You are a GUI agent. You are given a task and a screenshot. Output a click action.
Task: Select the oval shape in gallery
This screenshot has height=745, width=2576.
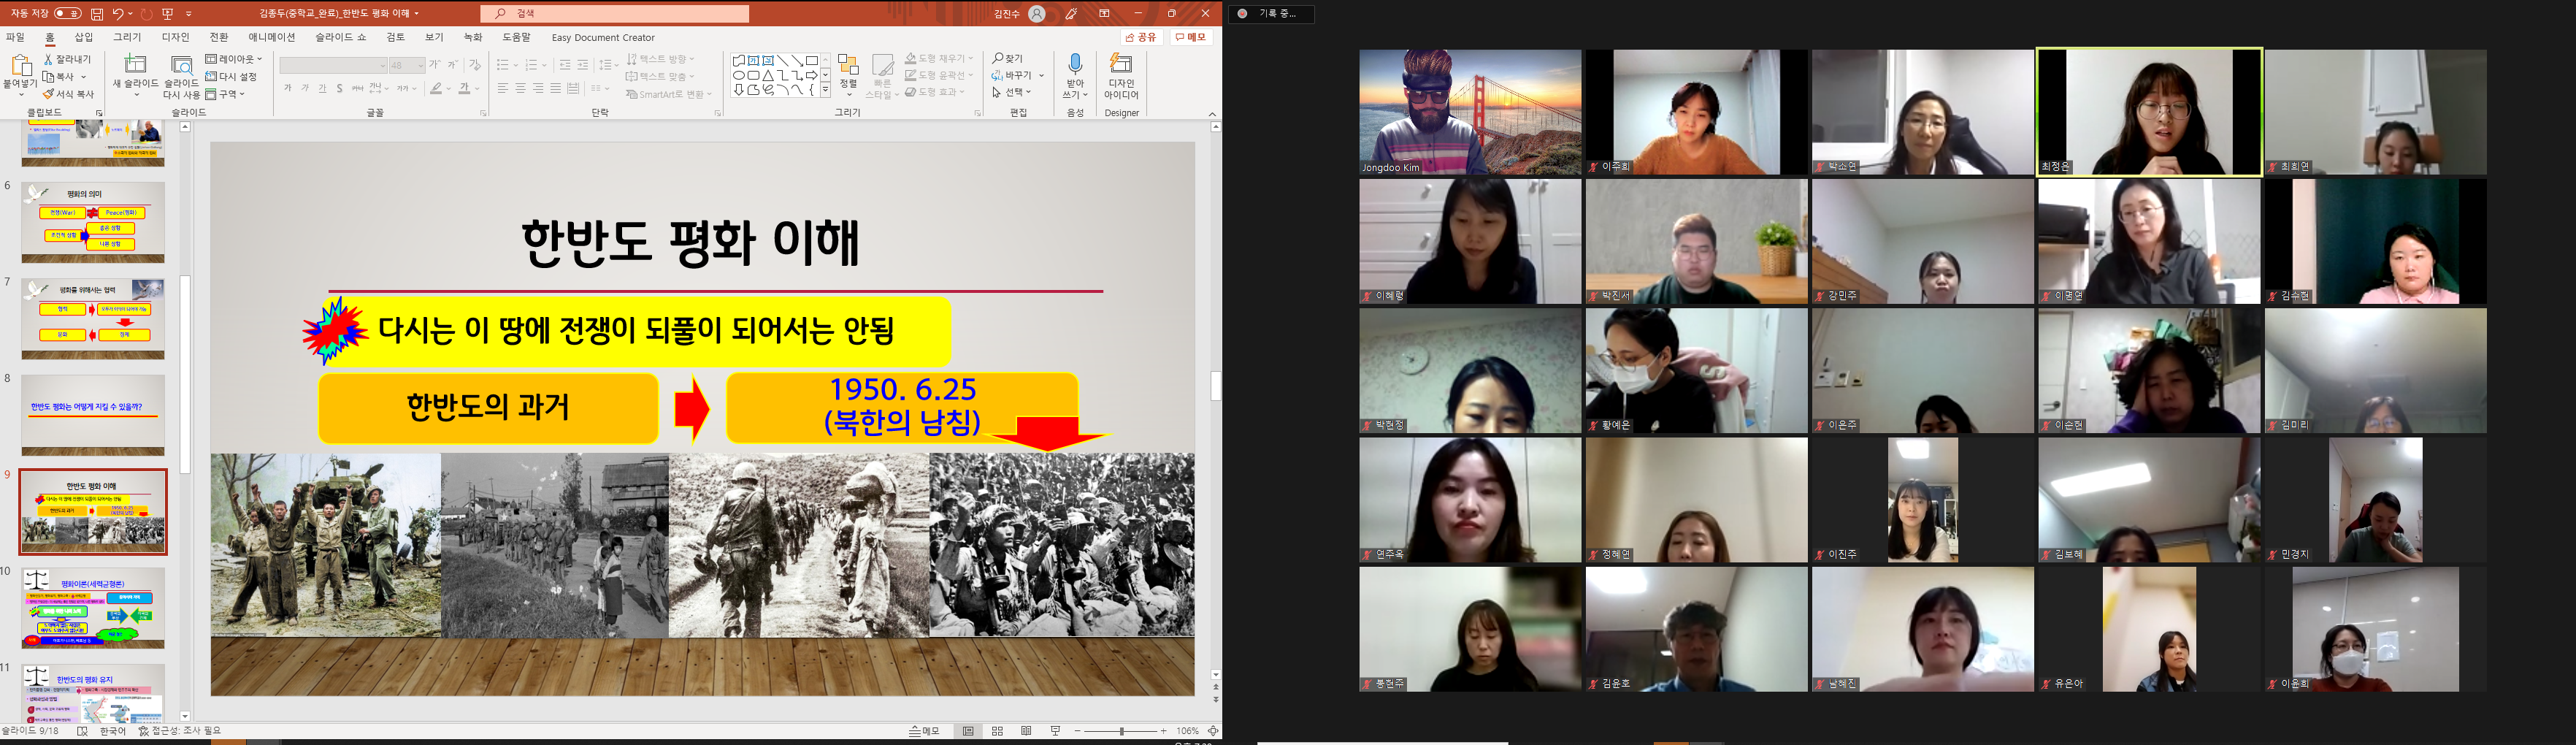tap(739, 75)
